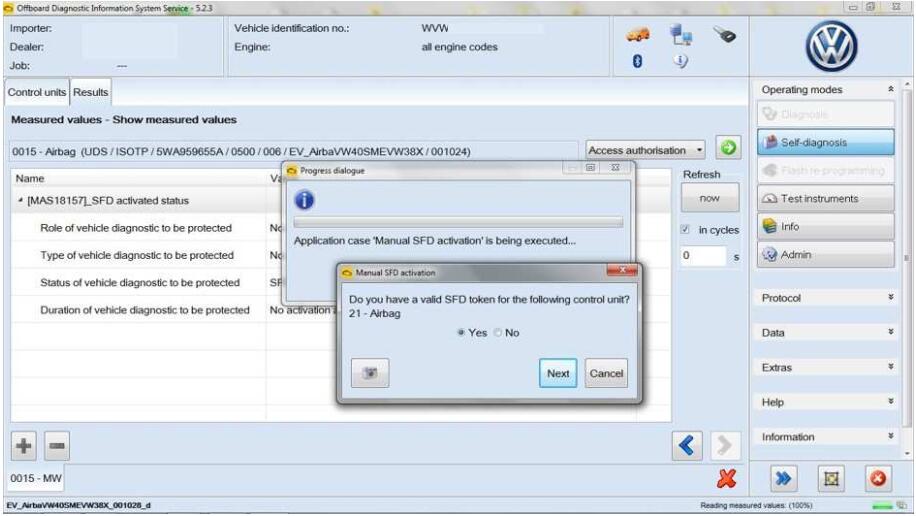Click green go arrow beside Access authorisation

click(728, 148)
